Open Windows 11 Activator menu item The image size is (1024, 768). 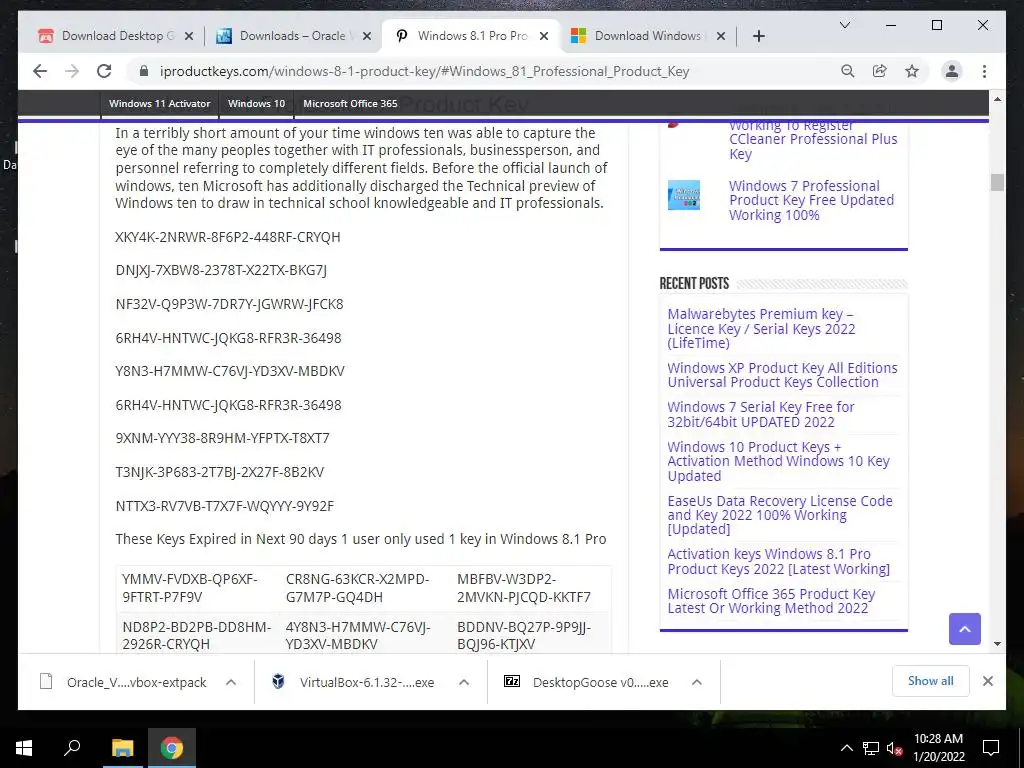coord(159,103)
